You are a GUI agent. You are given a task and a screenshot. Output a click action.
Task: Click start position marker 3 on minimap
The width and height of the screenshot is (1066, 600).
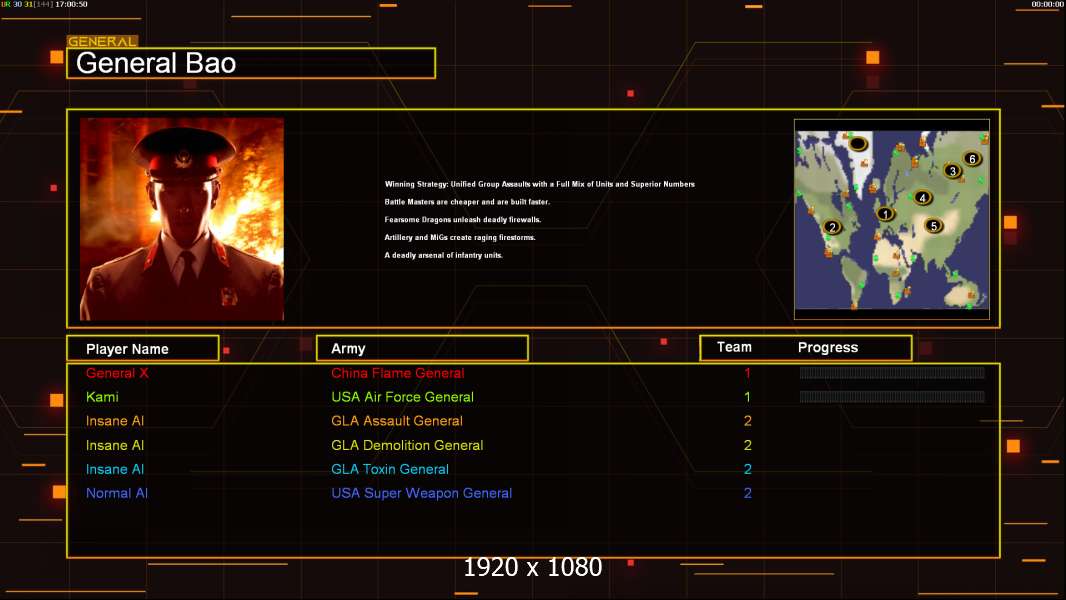tap(952, 171)
